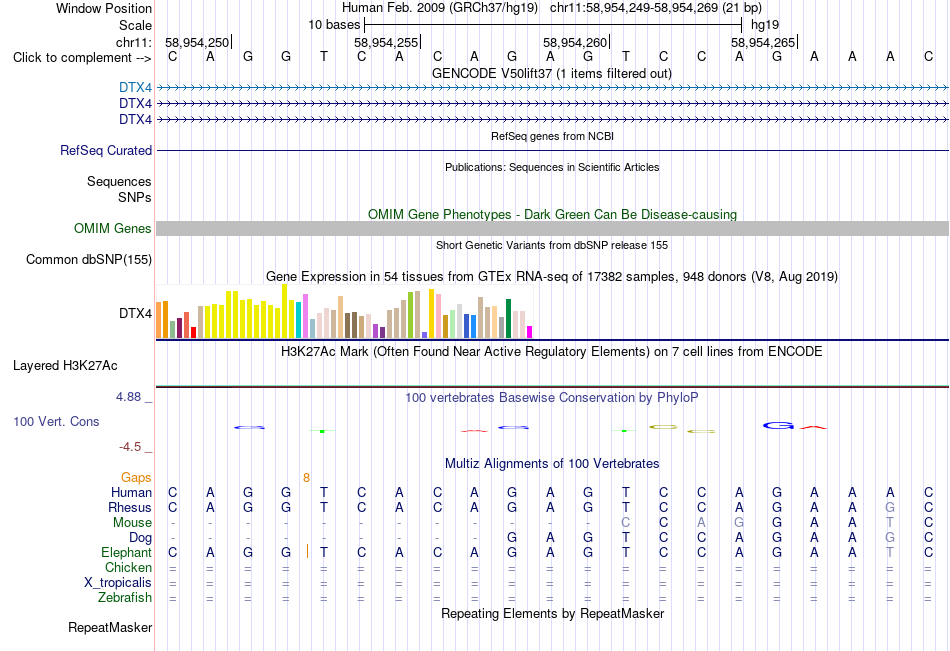Click the cyan GTEx expression bar
The width and height of the screenshot is (950, 651).
click(299, 320)
